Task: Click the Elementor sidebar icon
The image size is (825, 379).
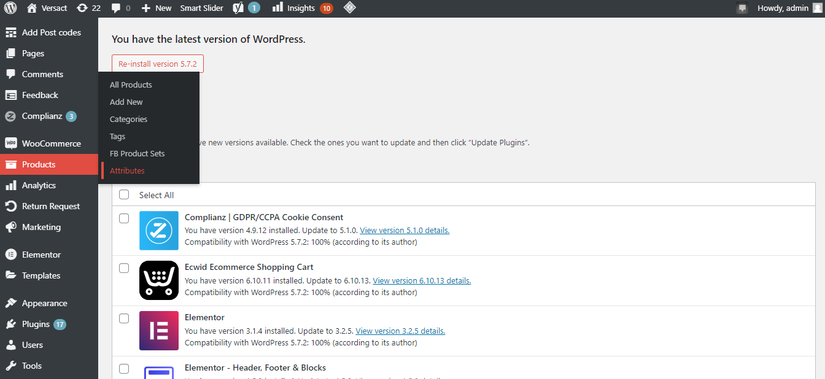Action: click(x=11, y=255)
